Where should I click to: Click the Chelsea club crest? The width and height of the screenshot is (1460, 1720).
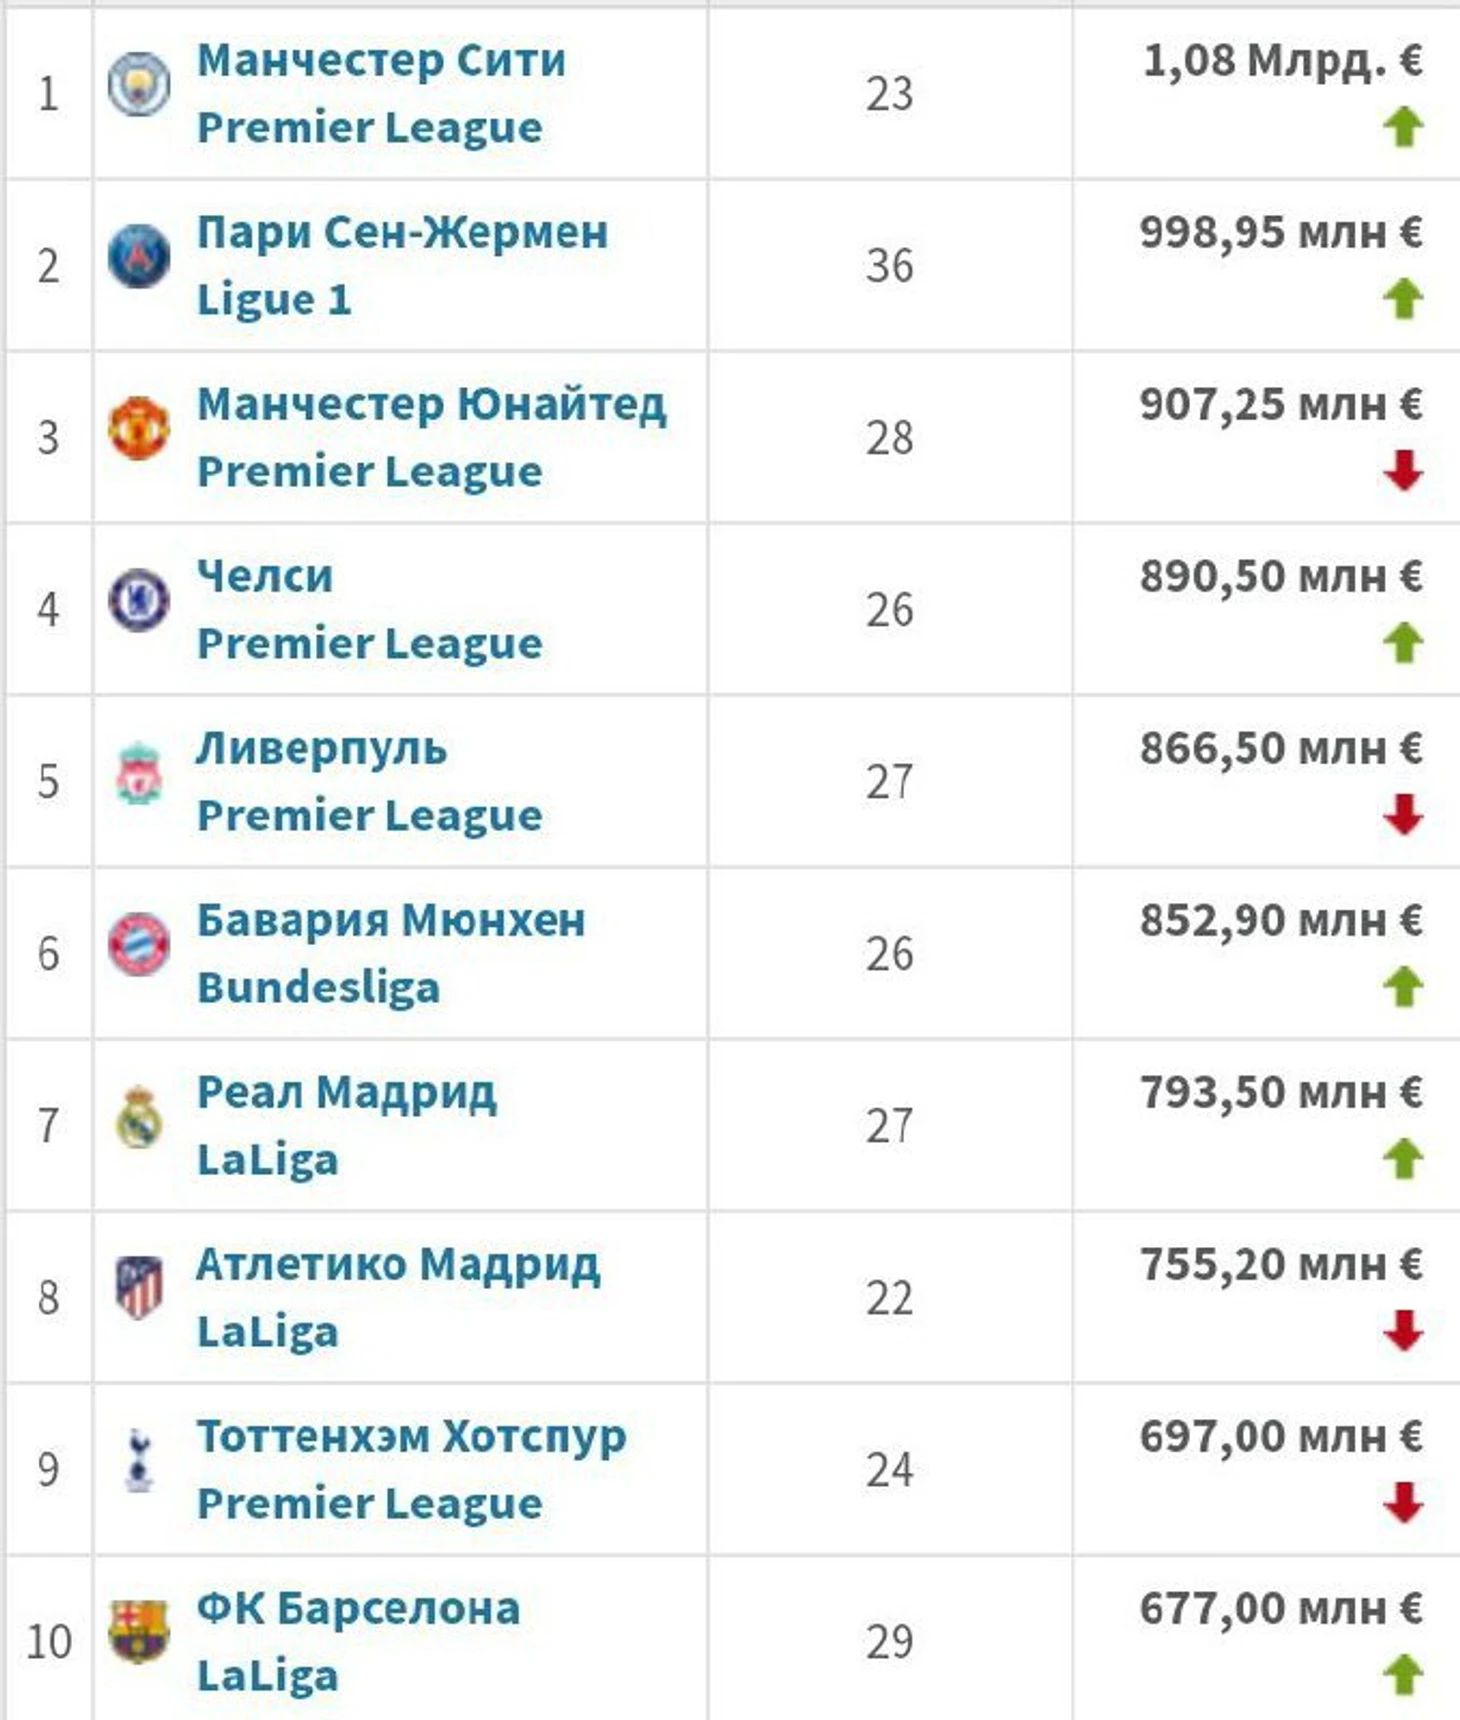[x=139, y=601]
